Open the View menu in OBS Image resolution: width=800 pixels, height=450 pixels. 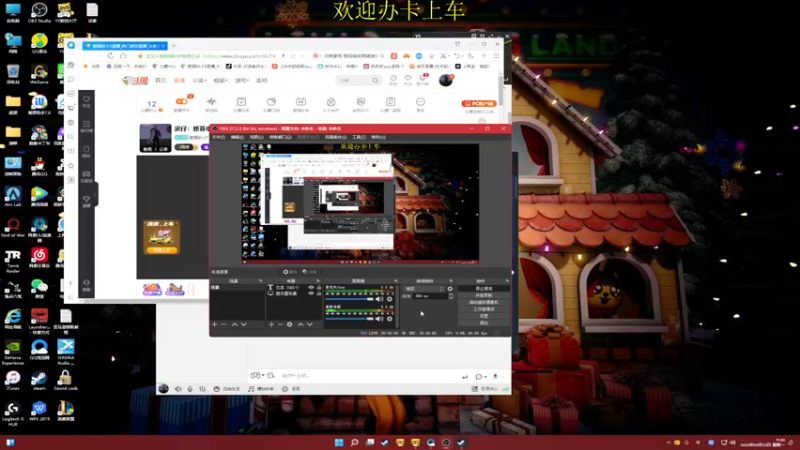coord(257,137)
